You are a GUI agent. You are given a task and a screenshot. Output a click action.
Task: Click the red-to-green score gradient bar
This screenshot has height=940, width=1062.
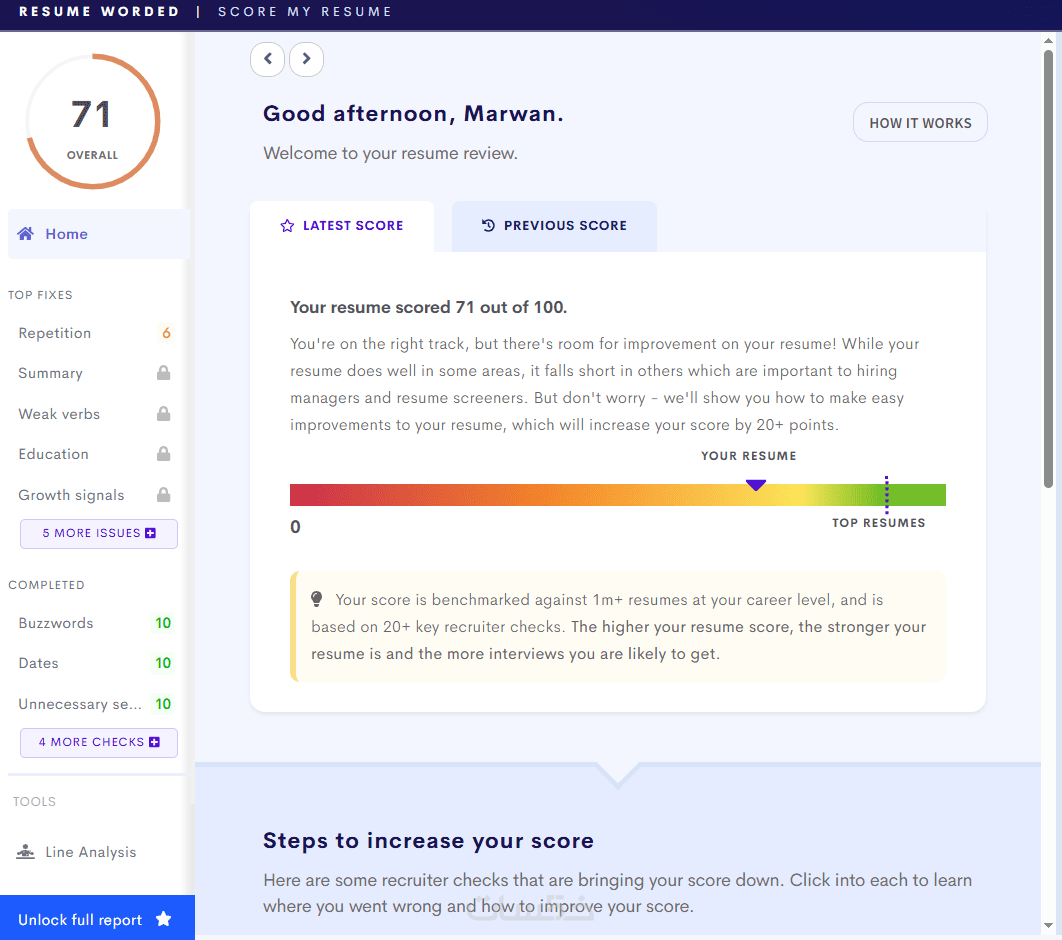pyautogui.click(x=618, y=495)
